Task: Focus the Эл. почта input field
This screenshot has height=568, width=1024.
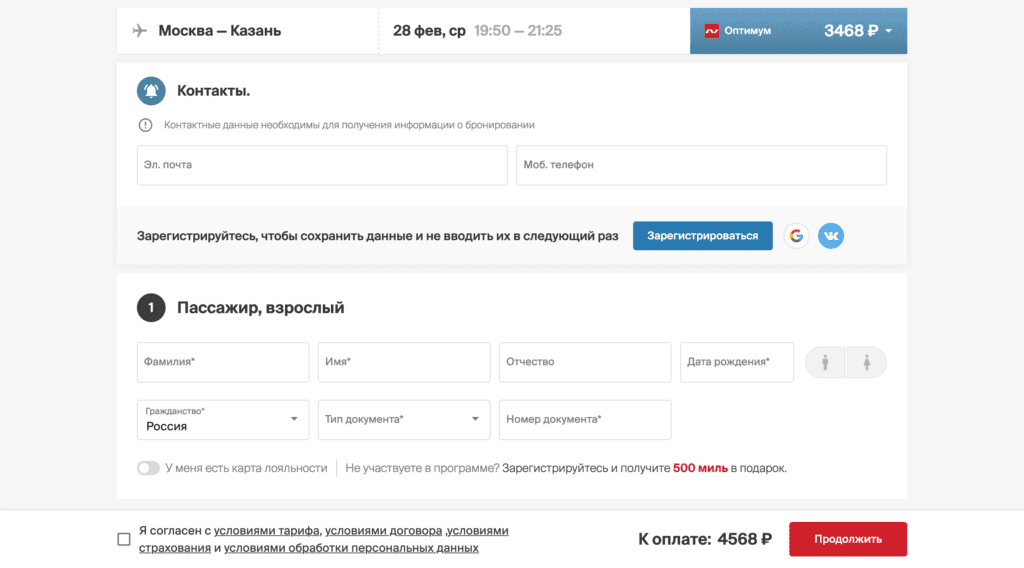Action: pos(322,165)
